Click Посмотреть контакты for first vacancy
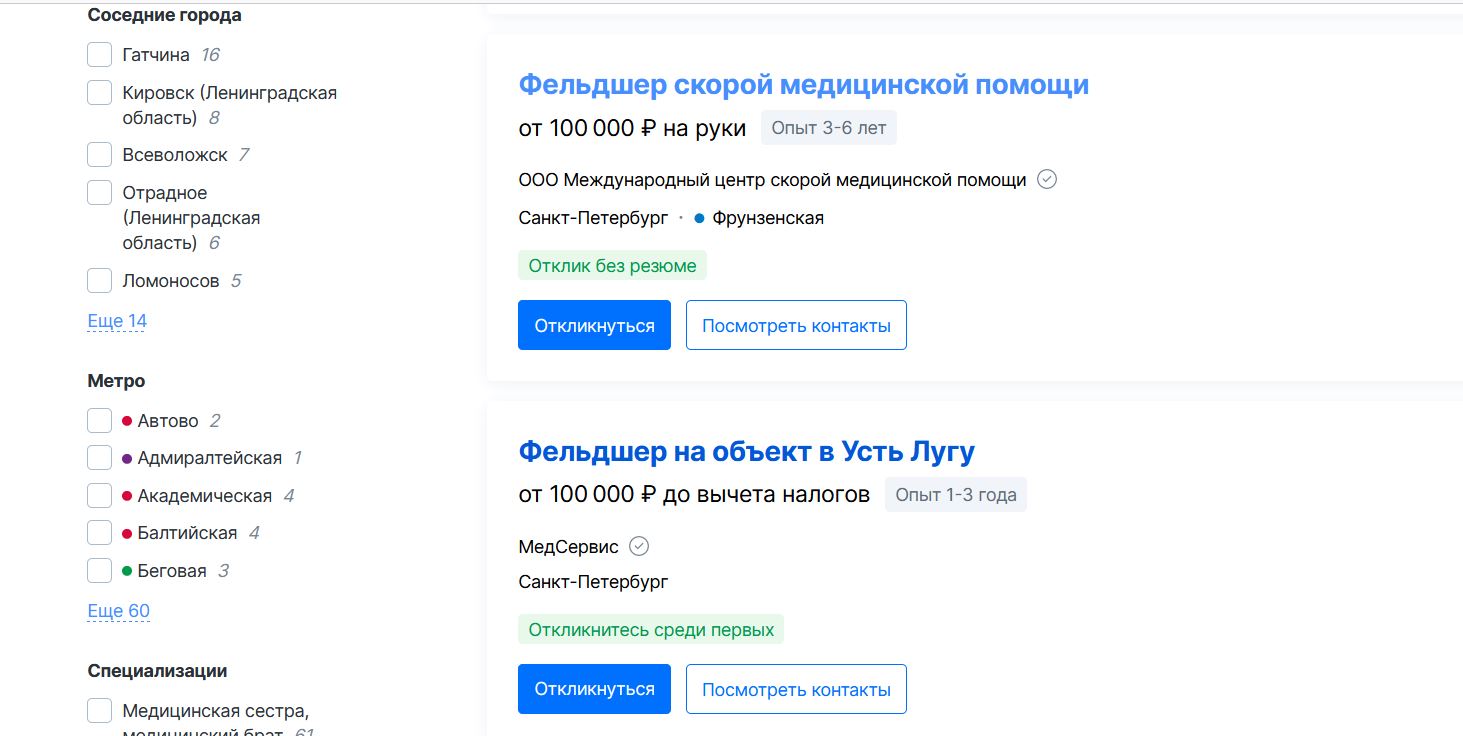The width and height of the screenshot is (1463, 736). click(x=796, y=325)
